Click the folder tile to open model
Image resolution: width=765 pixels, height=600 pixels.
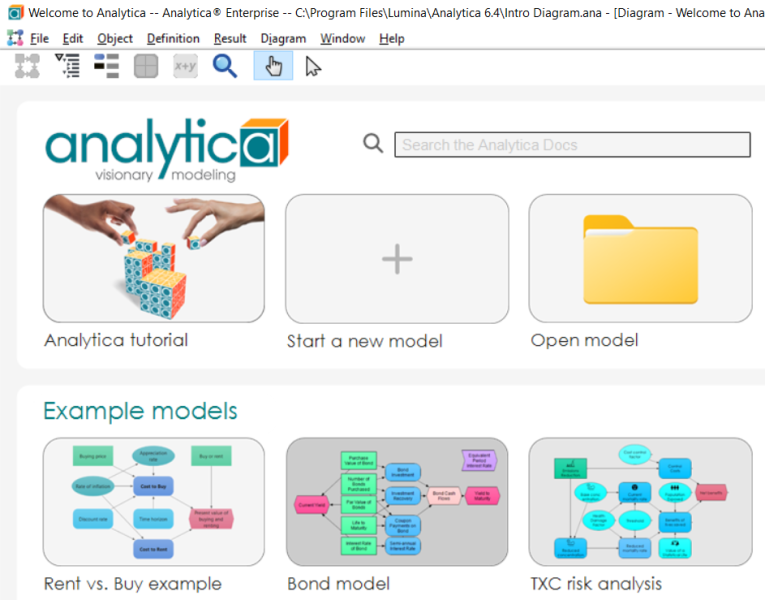[641, 258]
